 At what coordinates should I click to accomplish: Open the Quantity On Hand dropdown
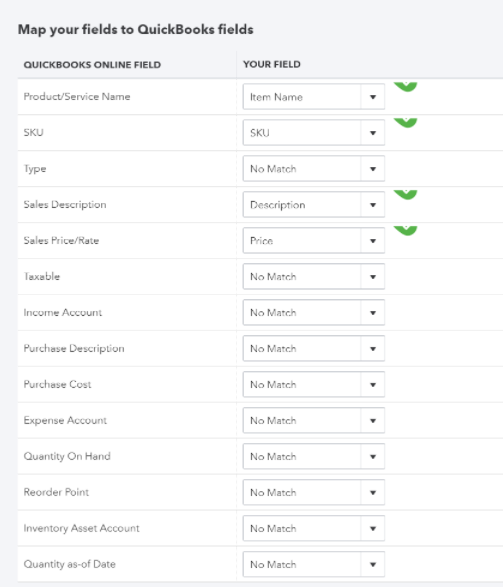314,456
